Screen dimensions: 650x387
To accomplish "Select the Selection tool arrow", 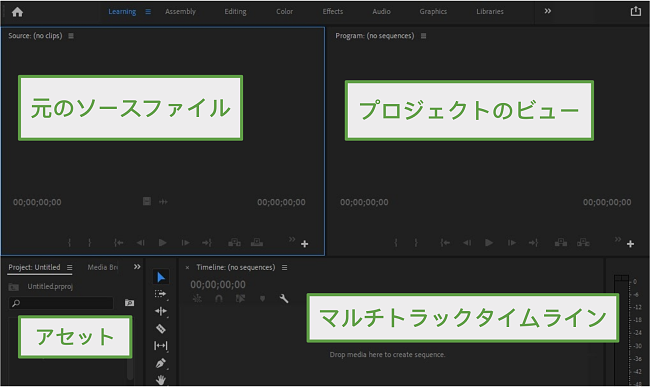I will [161, 277].
